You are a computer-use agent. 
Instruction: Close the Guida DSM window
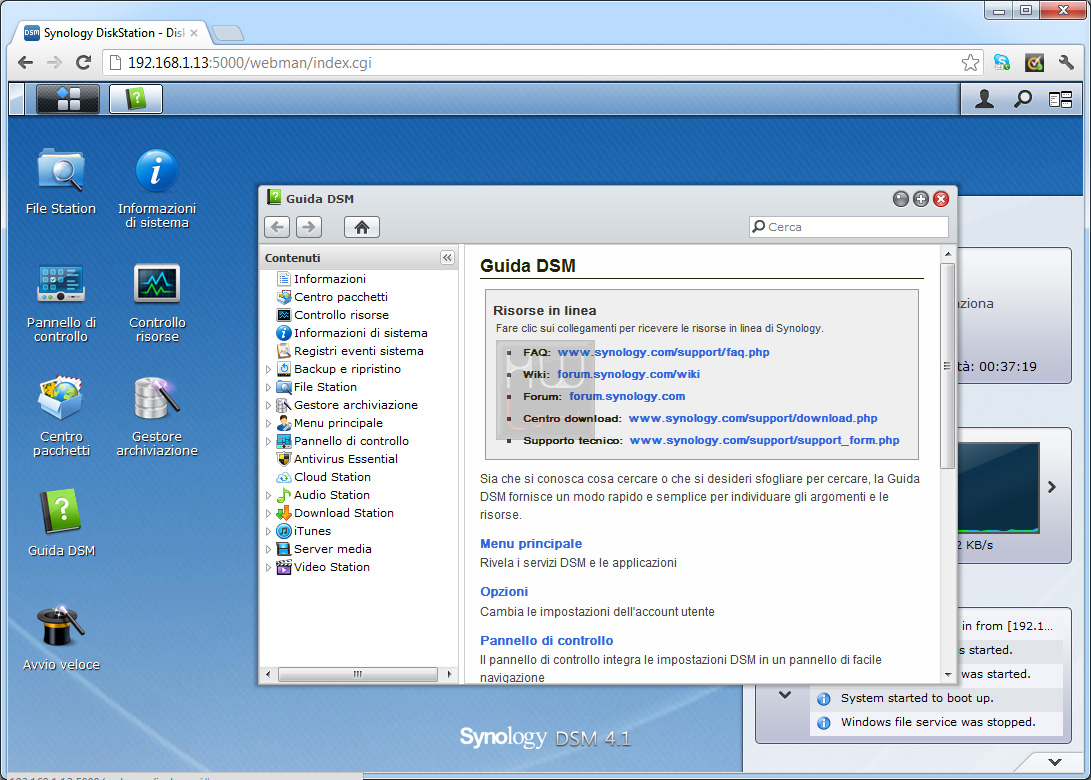pyautogui.click(x=941, y=199)
